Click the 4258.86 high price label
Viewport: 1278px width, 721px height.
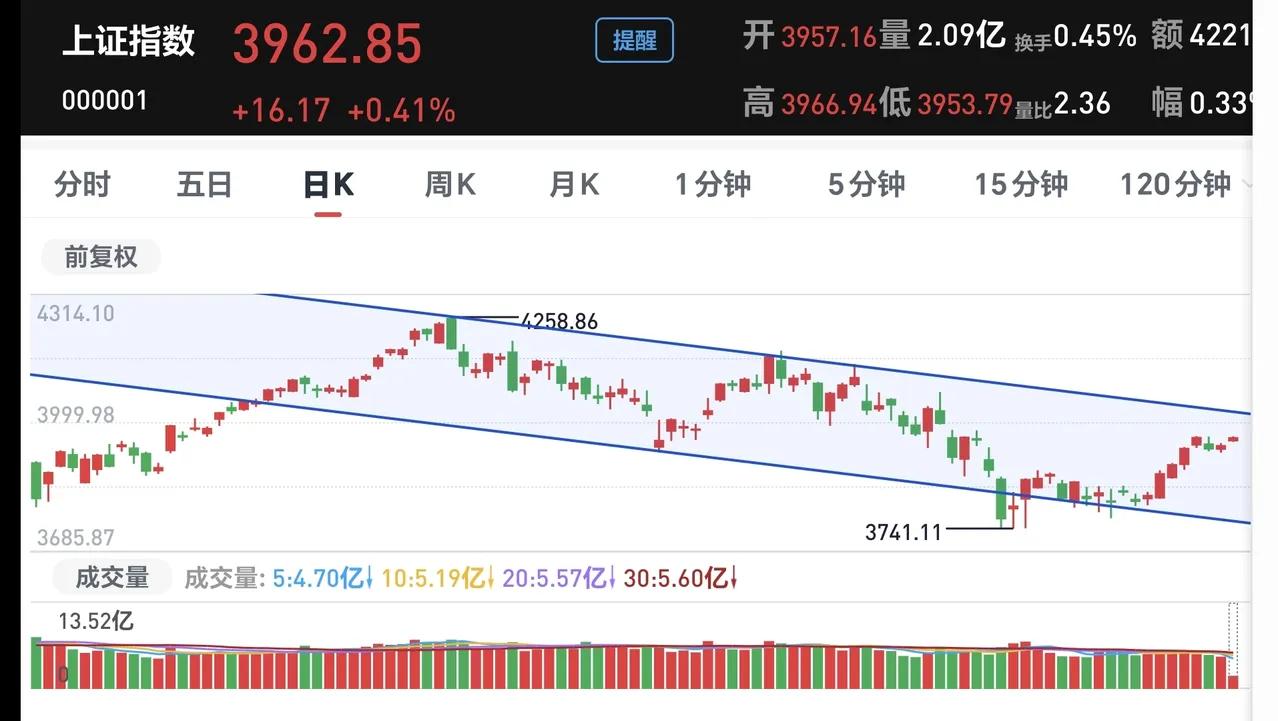click(x=560, y=321)
